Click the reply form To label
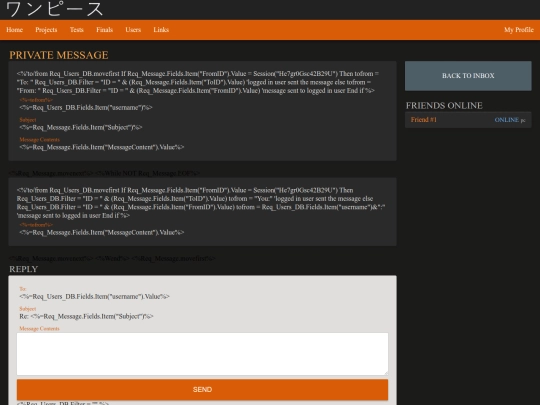This screenshot has height=405, width=540. click(x=22, y=289)
